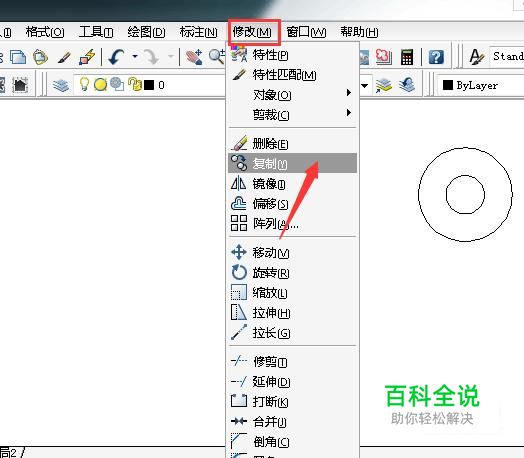Viewport: 524px width, 458px height.
Task: Click the Undo arrow icon
Action: click(116, 57)
